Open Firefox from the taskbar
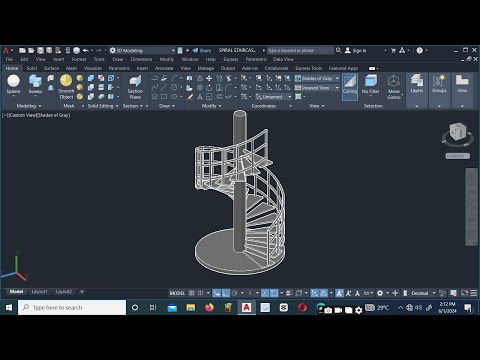The image size is (480, 360). (209, 307)
